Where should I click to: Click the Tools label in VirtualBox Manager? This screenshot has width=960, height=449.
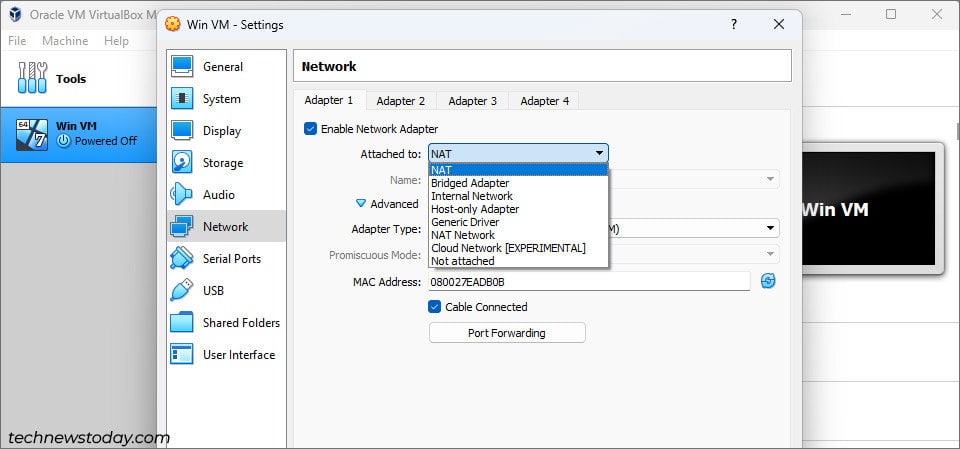click(x=71, y=78)
